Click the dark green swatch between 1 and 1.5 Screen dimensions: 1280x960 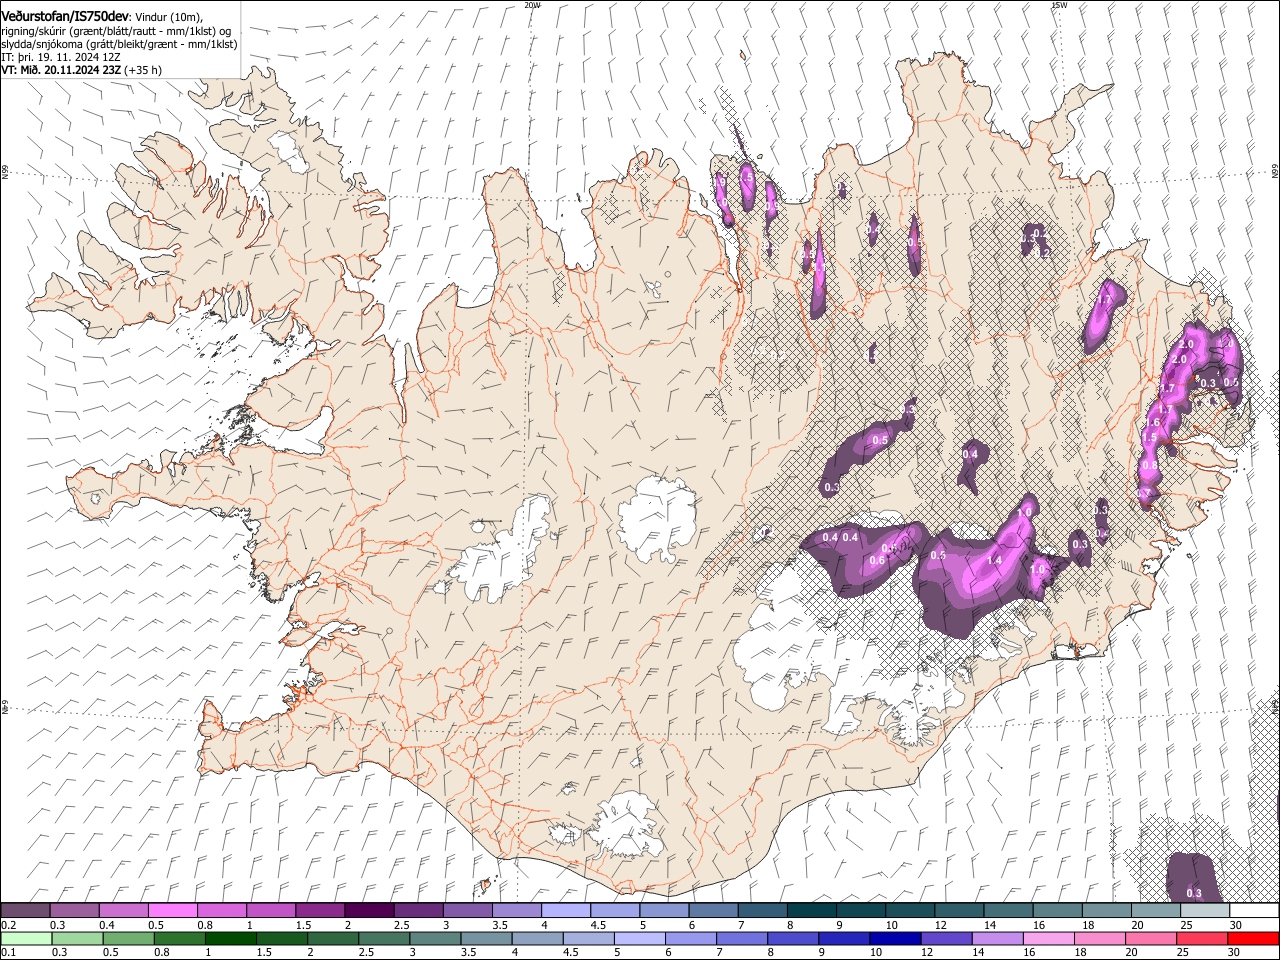click(230, 938)
